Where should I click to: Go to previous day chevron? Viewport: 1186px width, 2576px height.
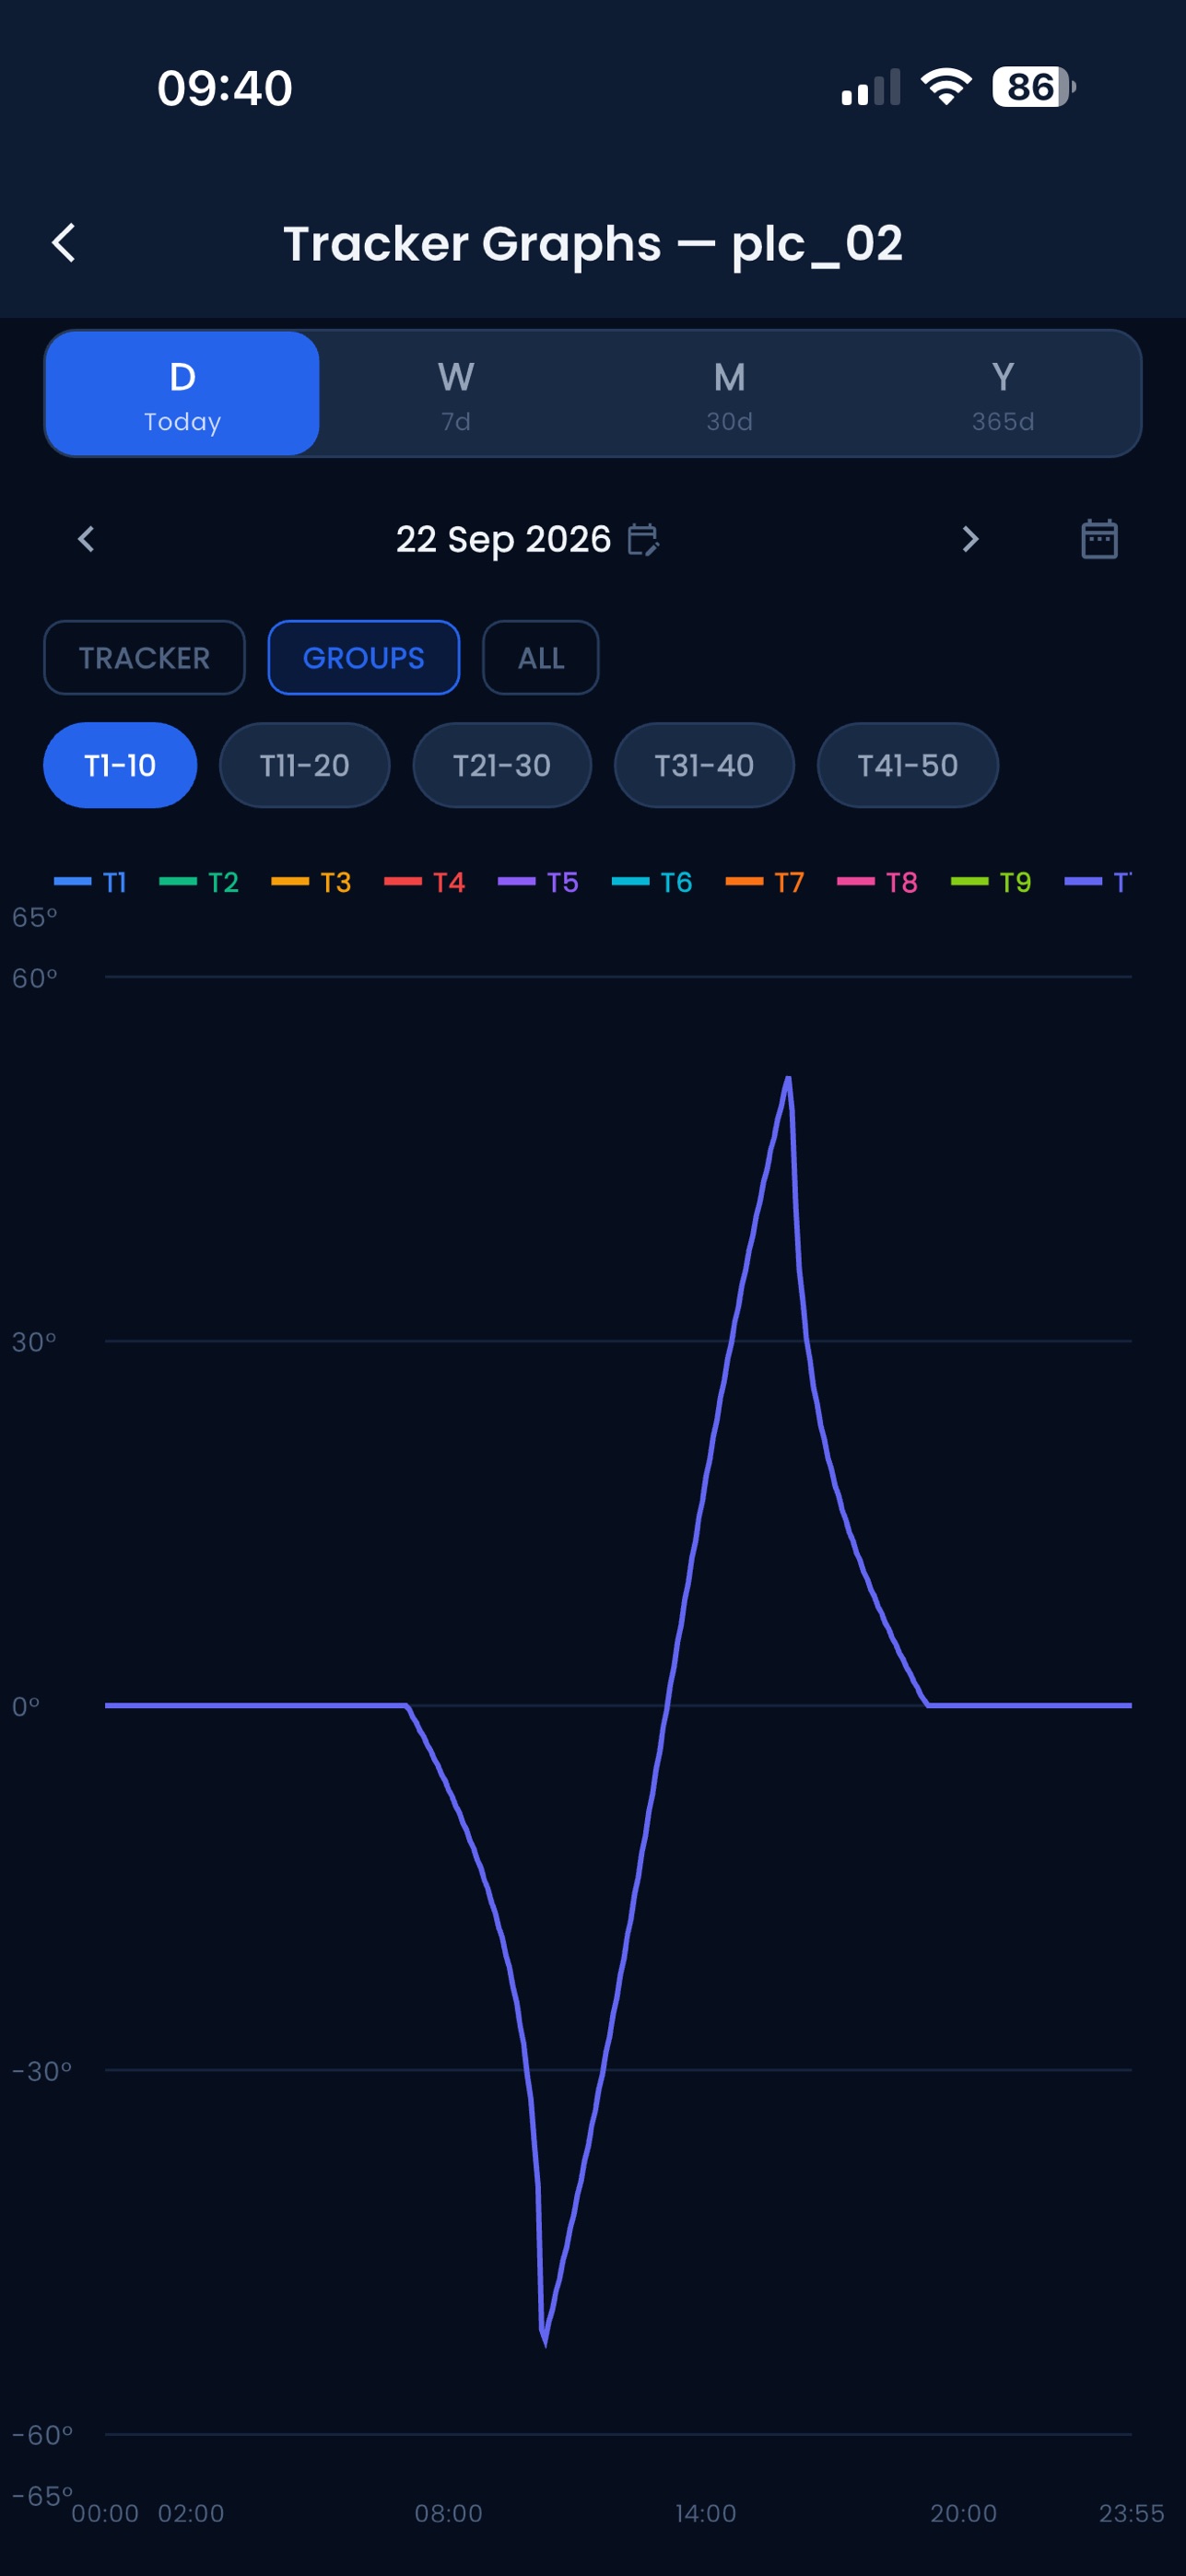pyautogui.click(x=86, y=539)
